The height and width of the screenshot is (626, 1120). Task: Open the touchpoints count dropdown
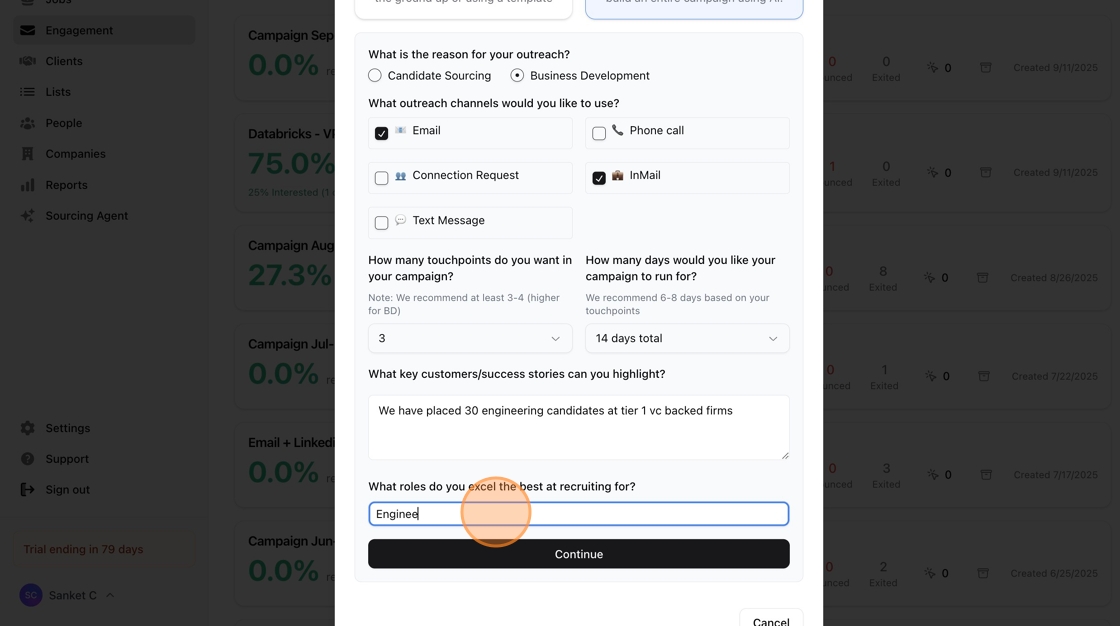pos(470,339)
